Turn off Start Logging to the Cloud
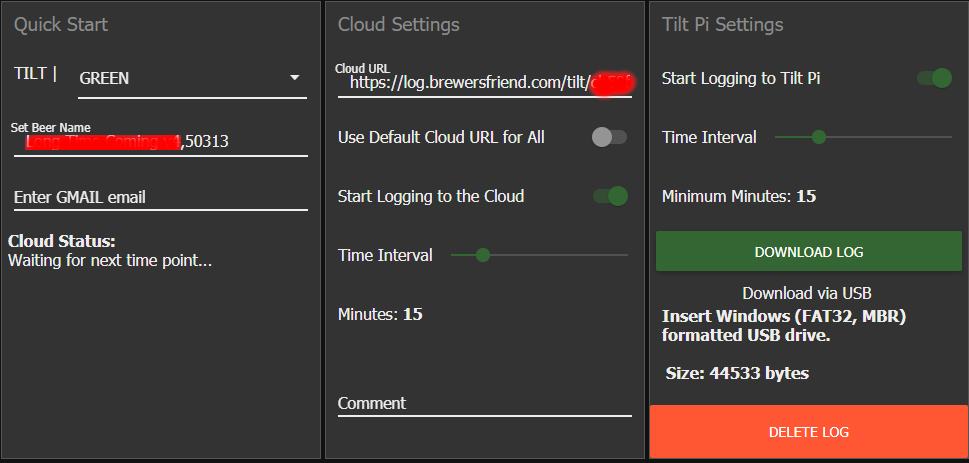The image size is (969, 463). pyautogui.click(x=611, y=196)
